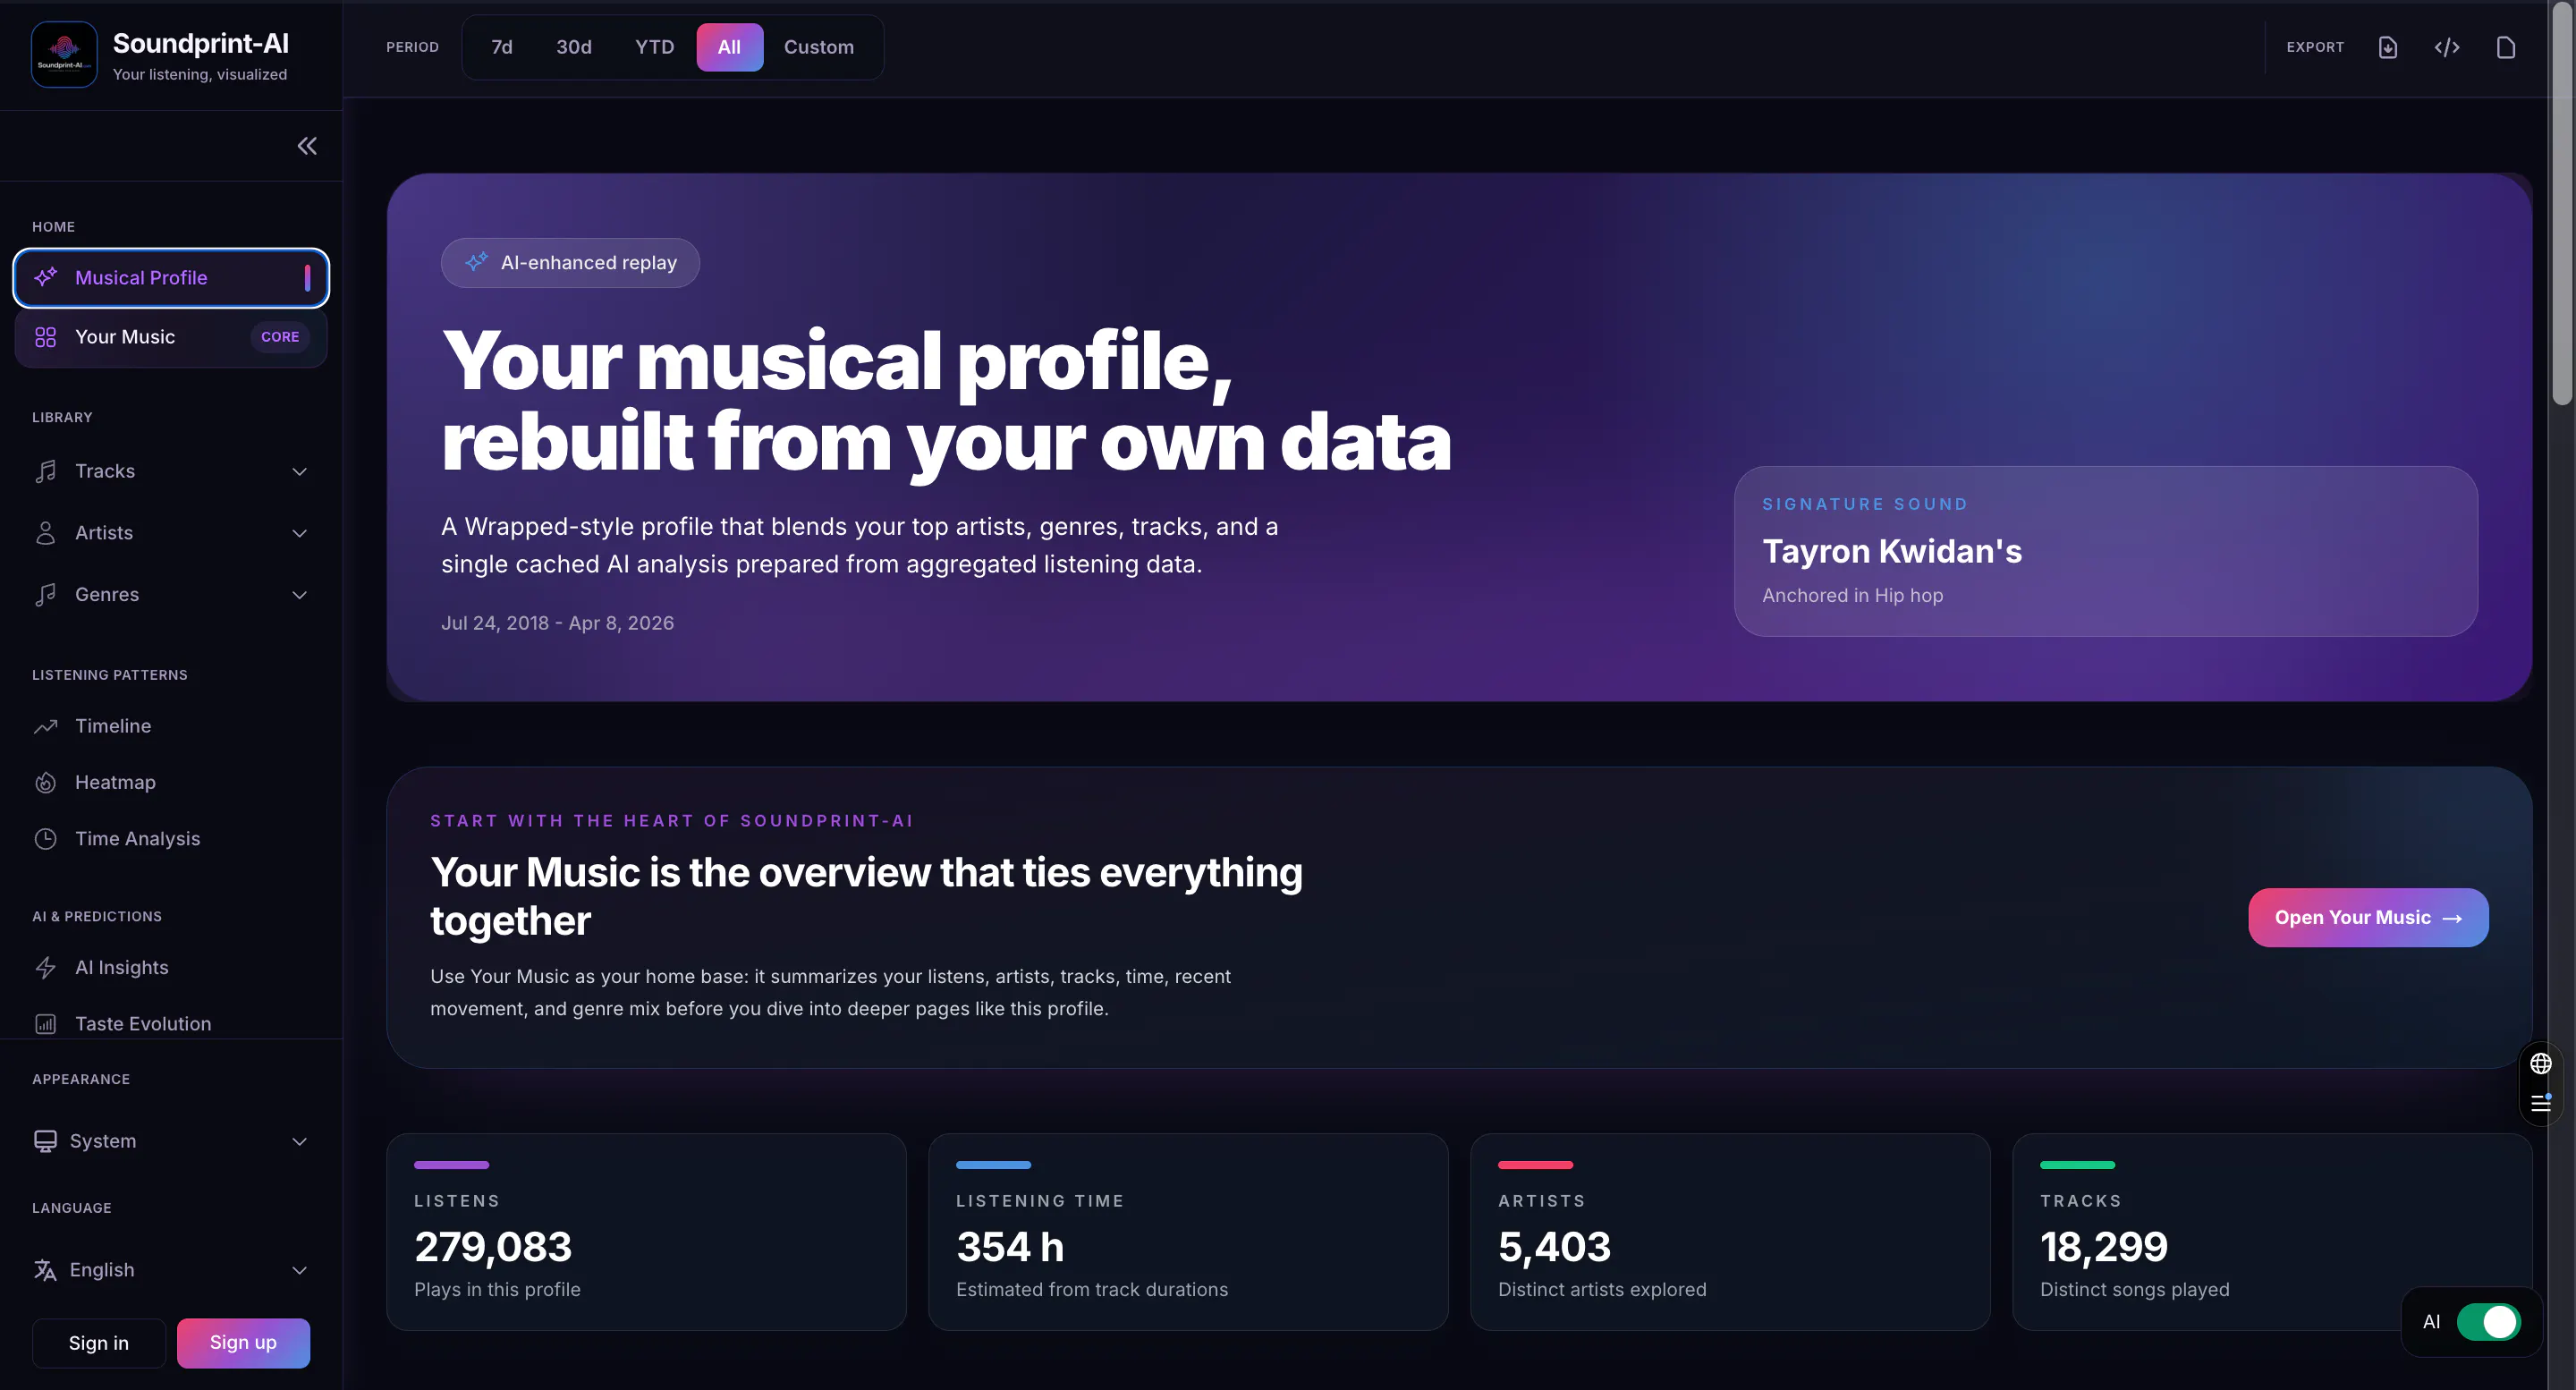The width and height of the screenshot is (2576, 1390).
Task: Export as code brackets icon
Action: coord(2447,47)
